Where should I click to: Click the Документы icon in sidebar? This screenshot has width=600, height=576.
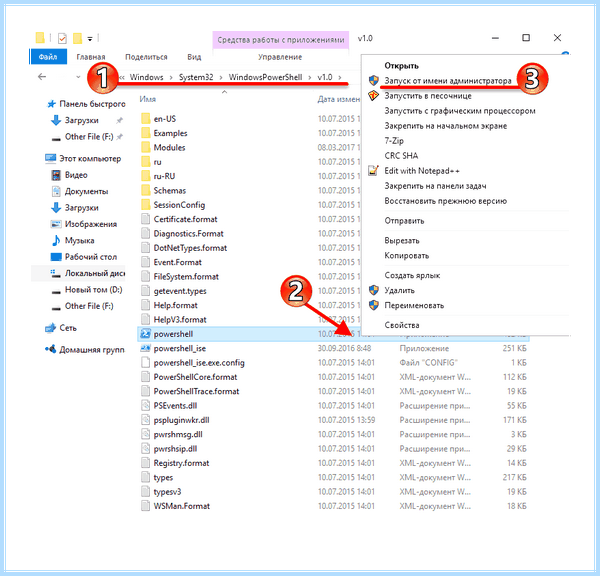click(x=56, y=191)
